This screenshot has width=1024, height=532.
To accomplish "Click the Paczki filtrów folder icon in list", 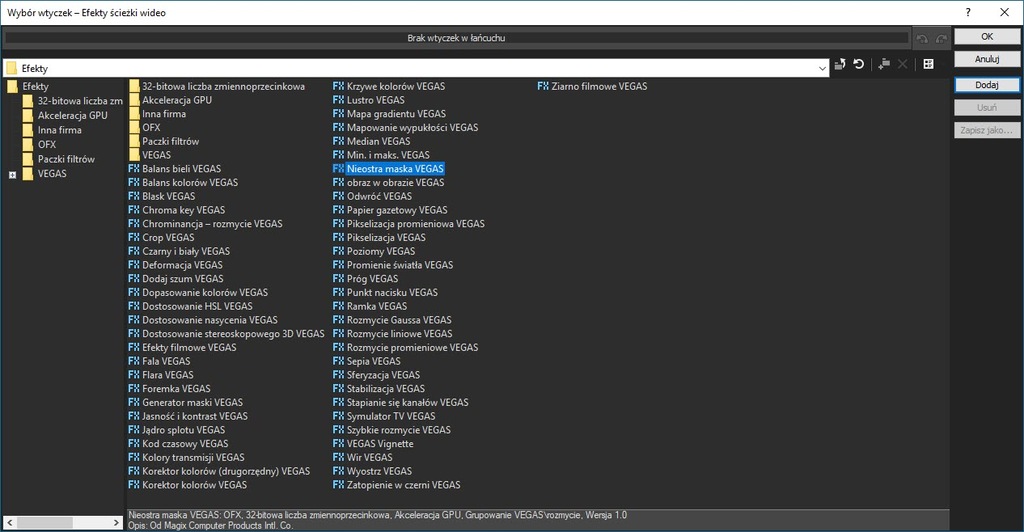I will [x=135, y=141].
